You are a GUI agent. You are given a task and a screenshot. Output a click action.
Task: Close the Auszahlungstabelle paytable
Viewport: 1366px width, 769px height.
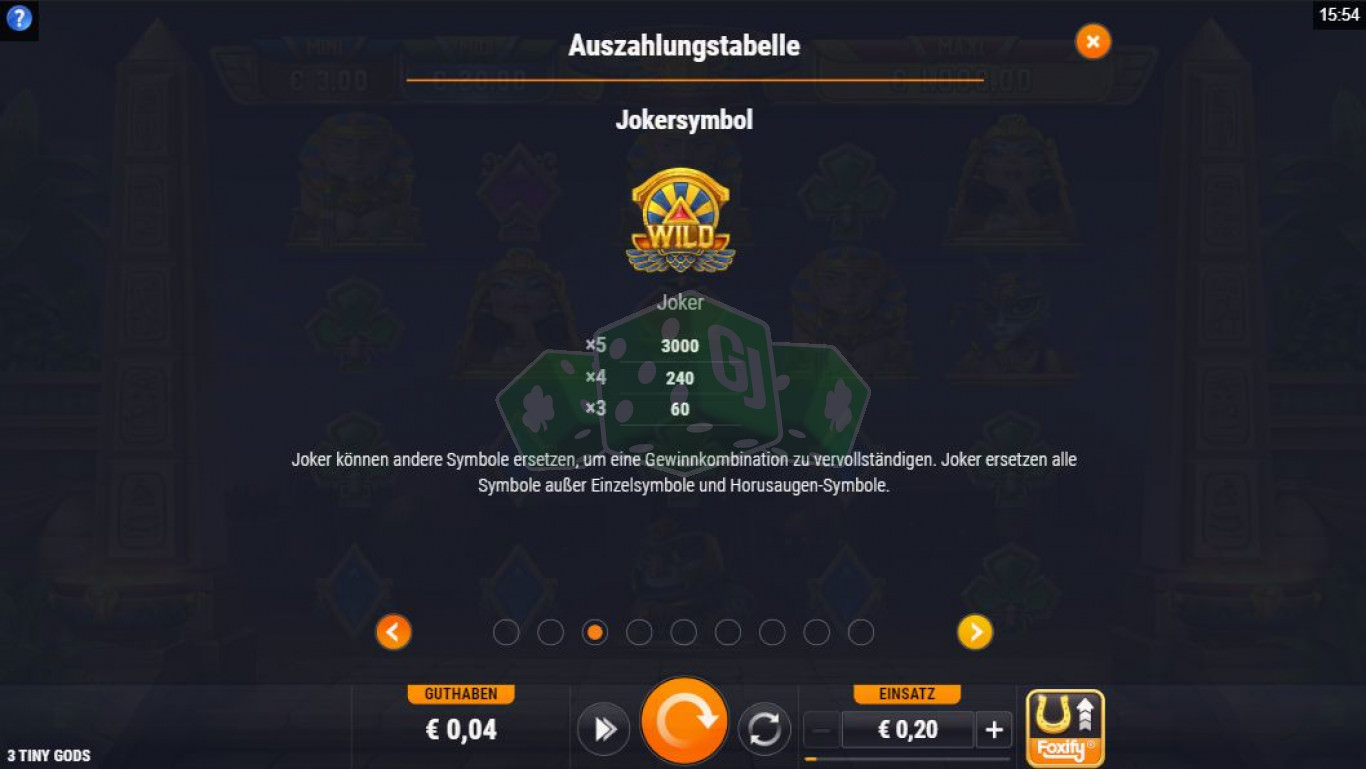pos(1093,41)
